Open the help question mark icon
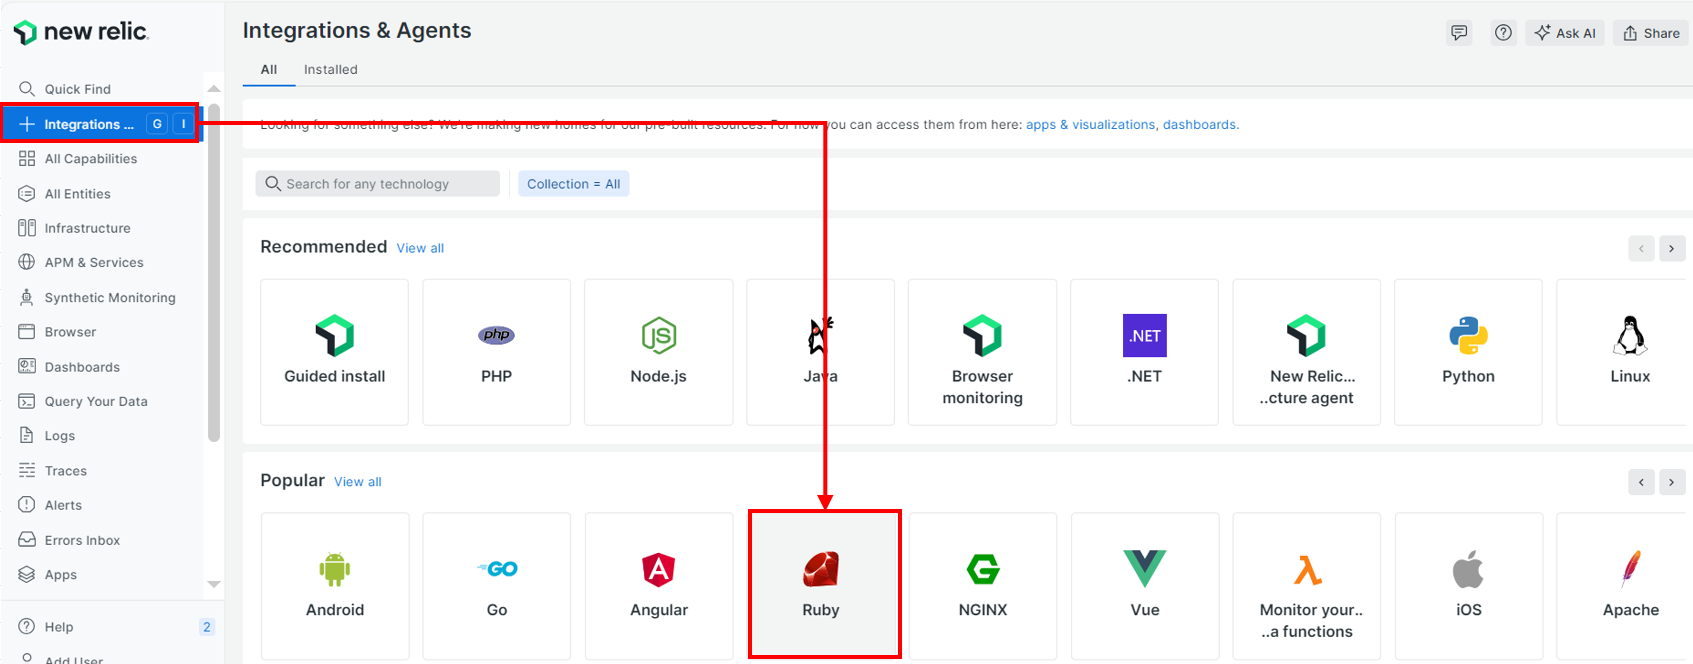 [1503, 33]
